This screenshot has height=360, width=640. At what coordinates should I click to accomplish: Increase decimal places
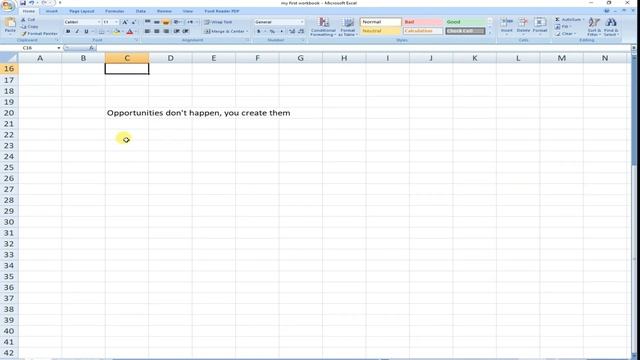click(291, 31)
